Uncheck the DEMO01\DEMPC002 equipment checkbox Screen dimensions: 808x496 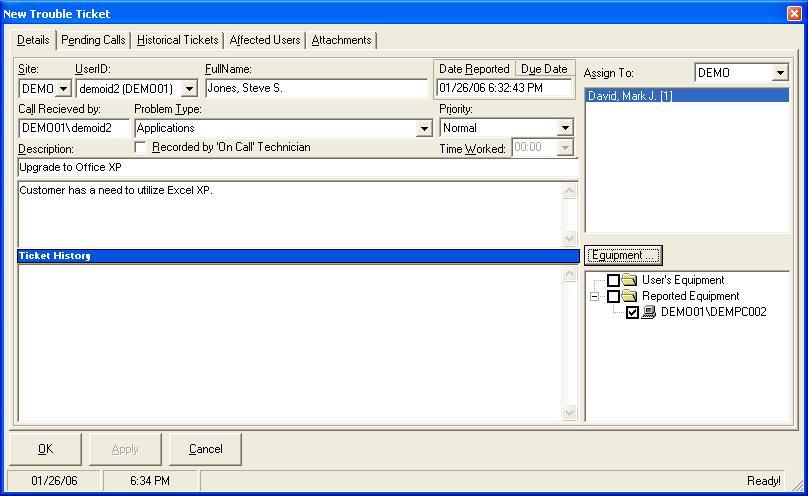[x=632, y=313]
